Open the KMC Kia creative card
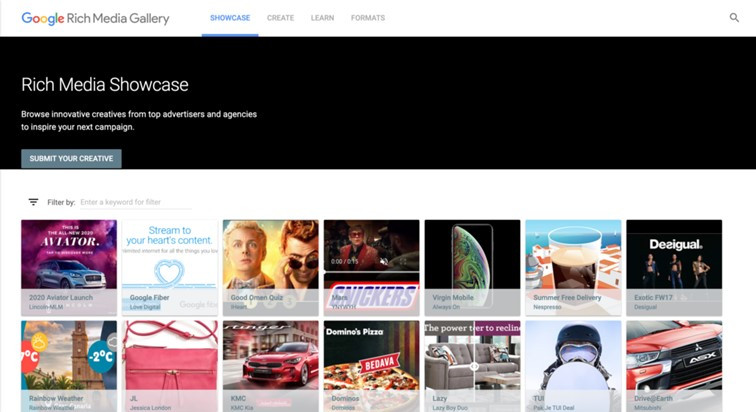 point(270,366)
